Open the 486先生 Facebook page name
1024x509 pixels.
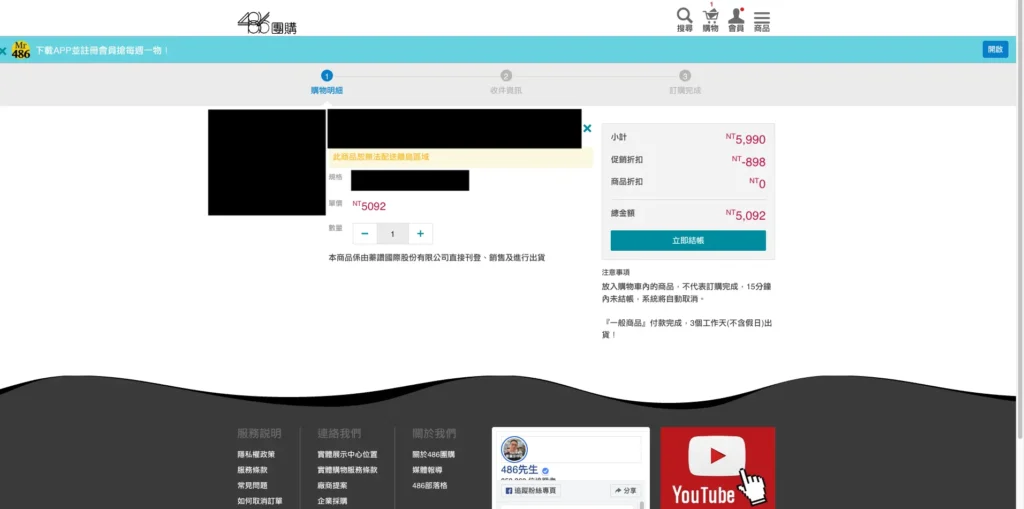520,470
